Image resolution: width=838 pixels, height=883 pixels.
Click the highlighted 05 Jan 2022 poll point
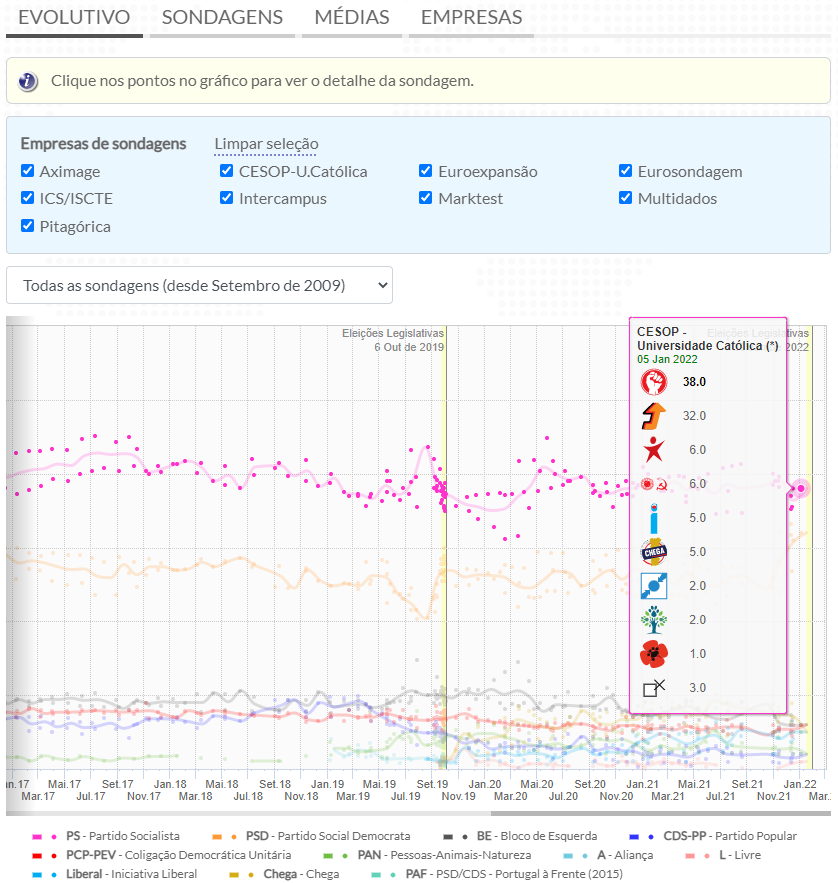[x=800, y=488]
